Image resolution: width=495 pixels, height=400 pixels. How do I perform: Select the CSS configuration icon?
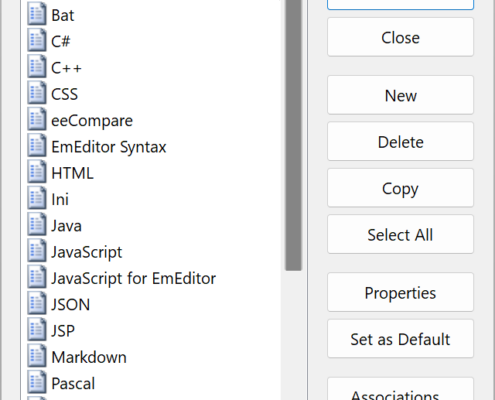pyautogui.click(x=37, y=93)
